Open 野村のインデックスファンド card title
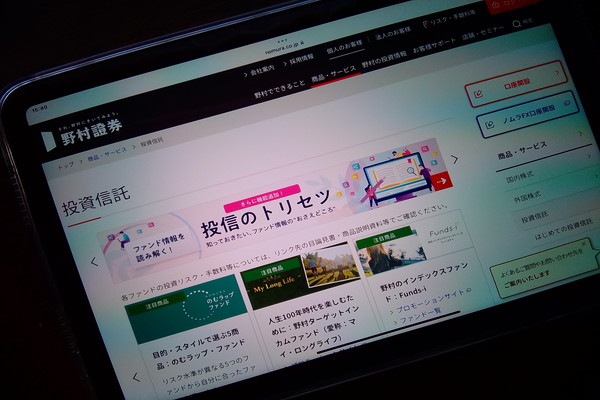This screenshot has height=400, width=600. (x=424, y=281)
